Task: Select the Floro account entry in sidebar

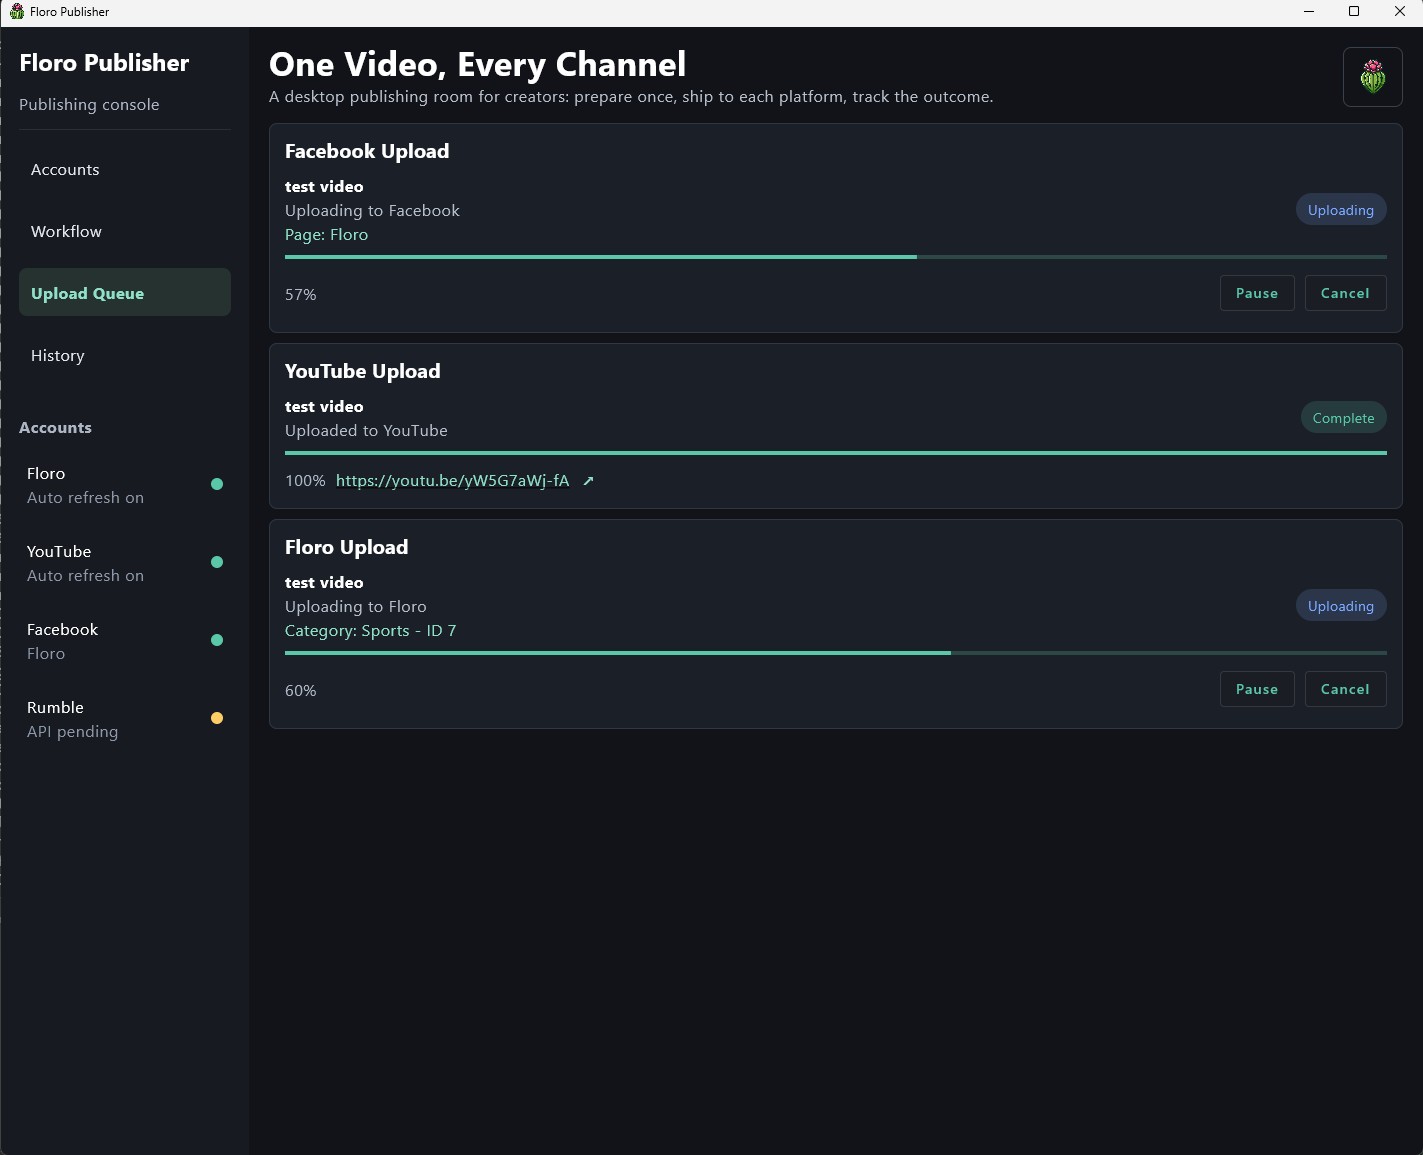Action: (x=125, y=485)
